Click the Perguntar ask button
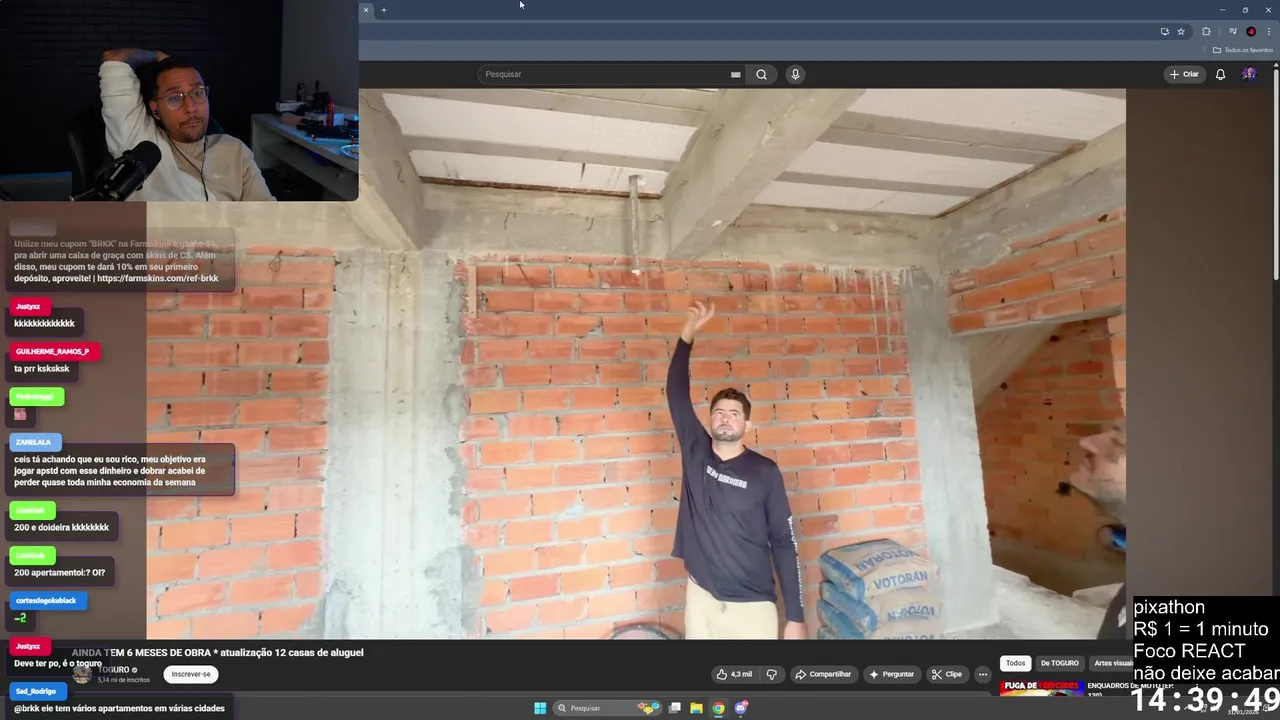Viewport: 1280px width, 720px height. [x=892, y=674]
